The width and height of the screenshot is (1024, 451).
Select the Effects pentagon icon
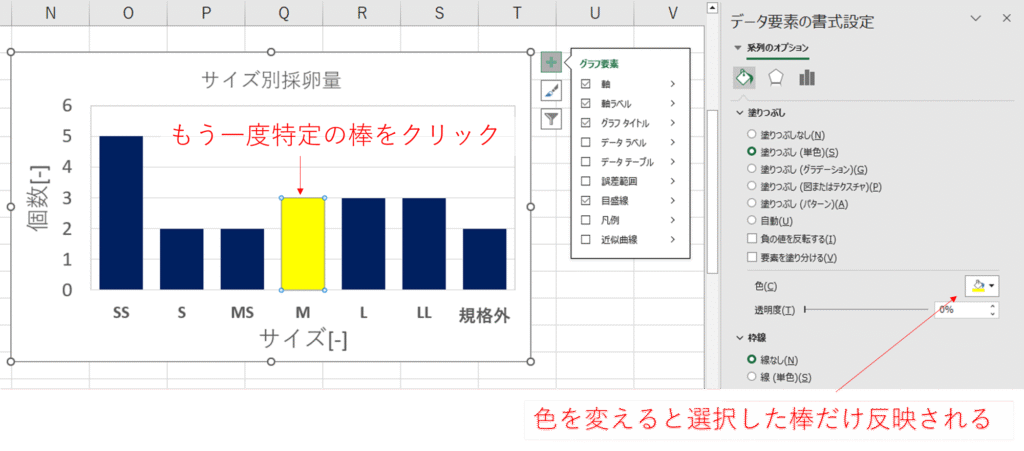[774, 78]
